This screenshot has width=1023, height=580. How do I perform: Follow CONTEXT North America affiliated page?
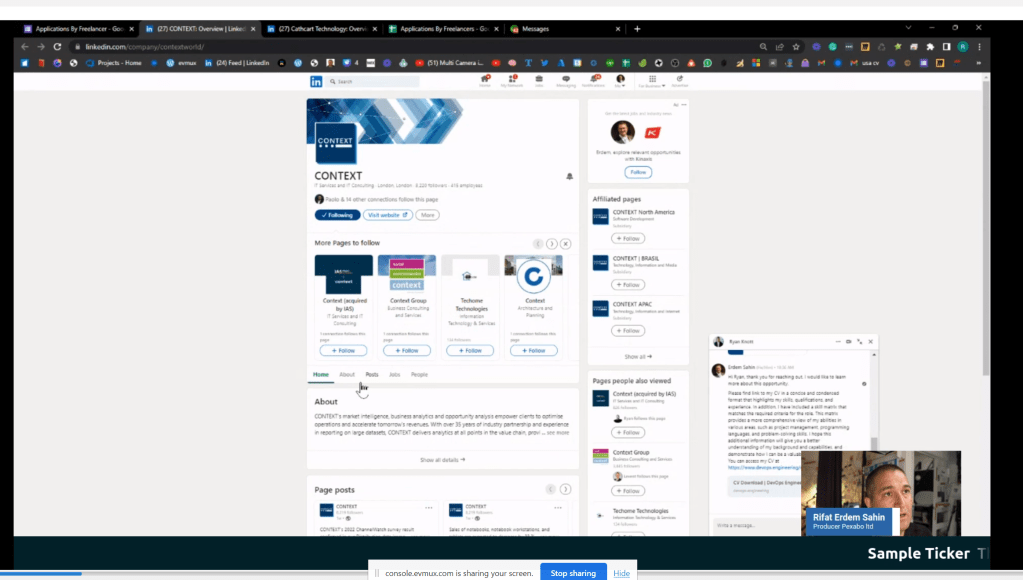(x=628, y=239)
